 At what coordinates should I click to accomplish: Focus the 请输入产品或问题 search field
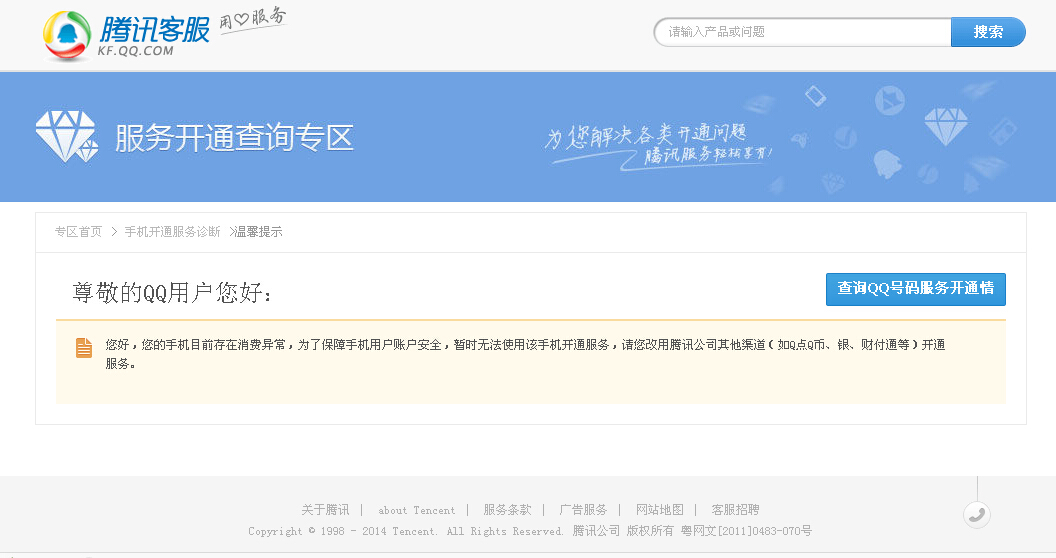pyautogui.click(x=802, y=32)
